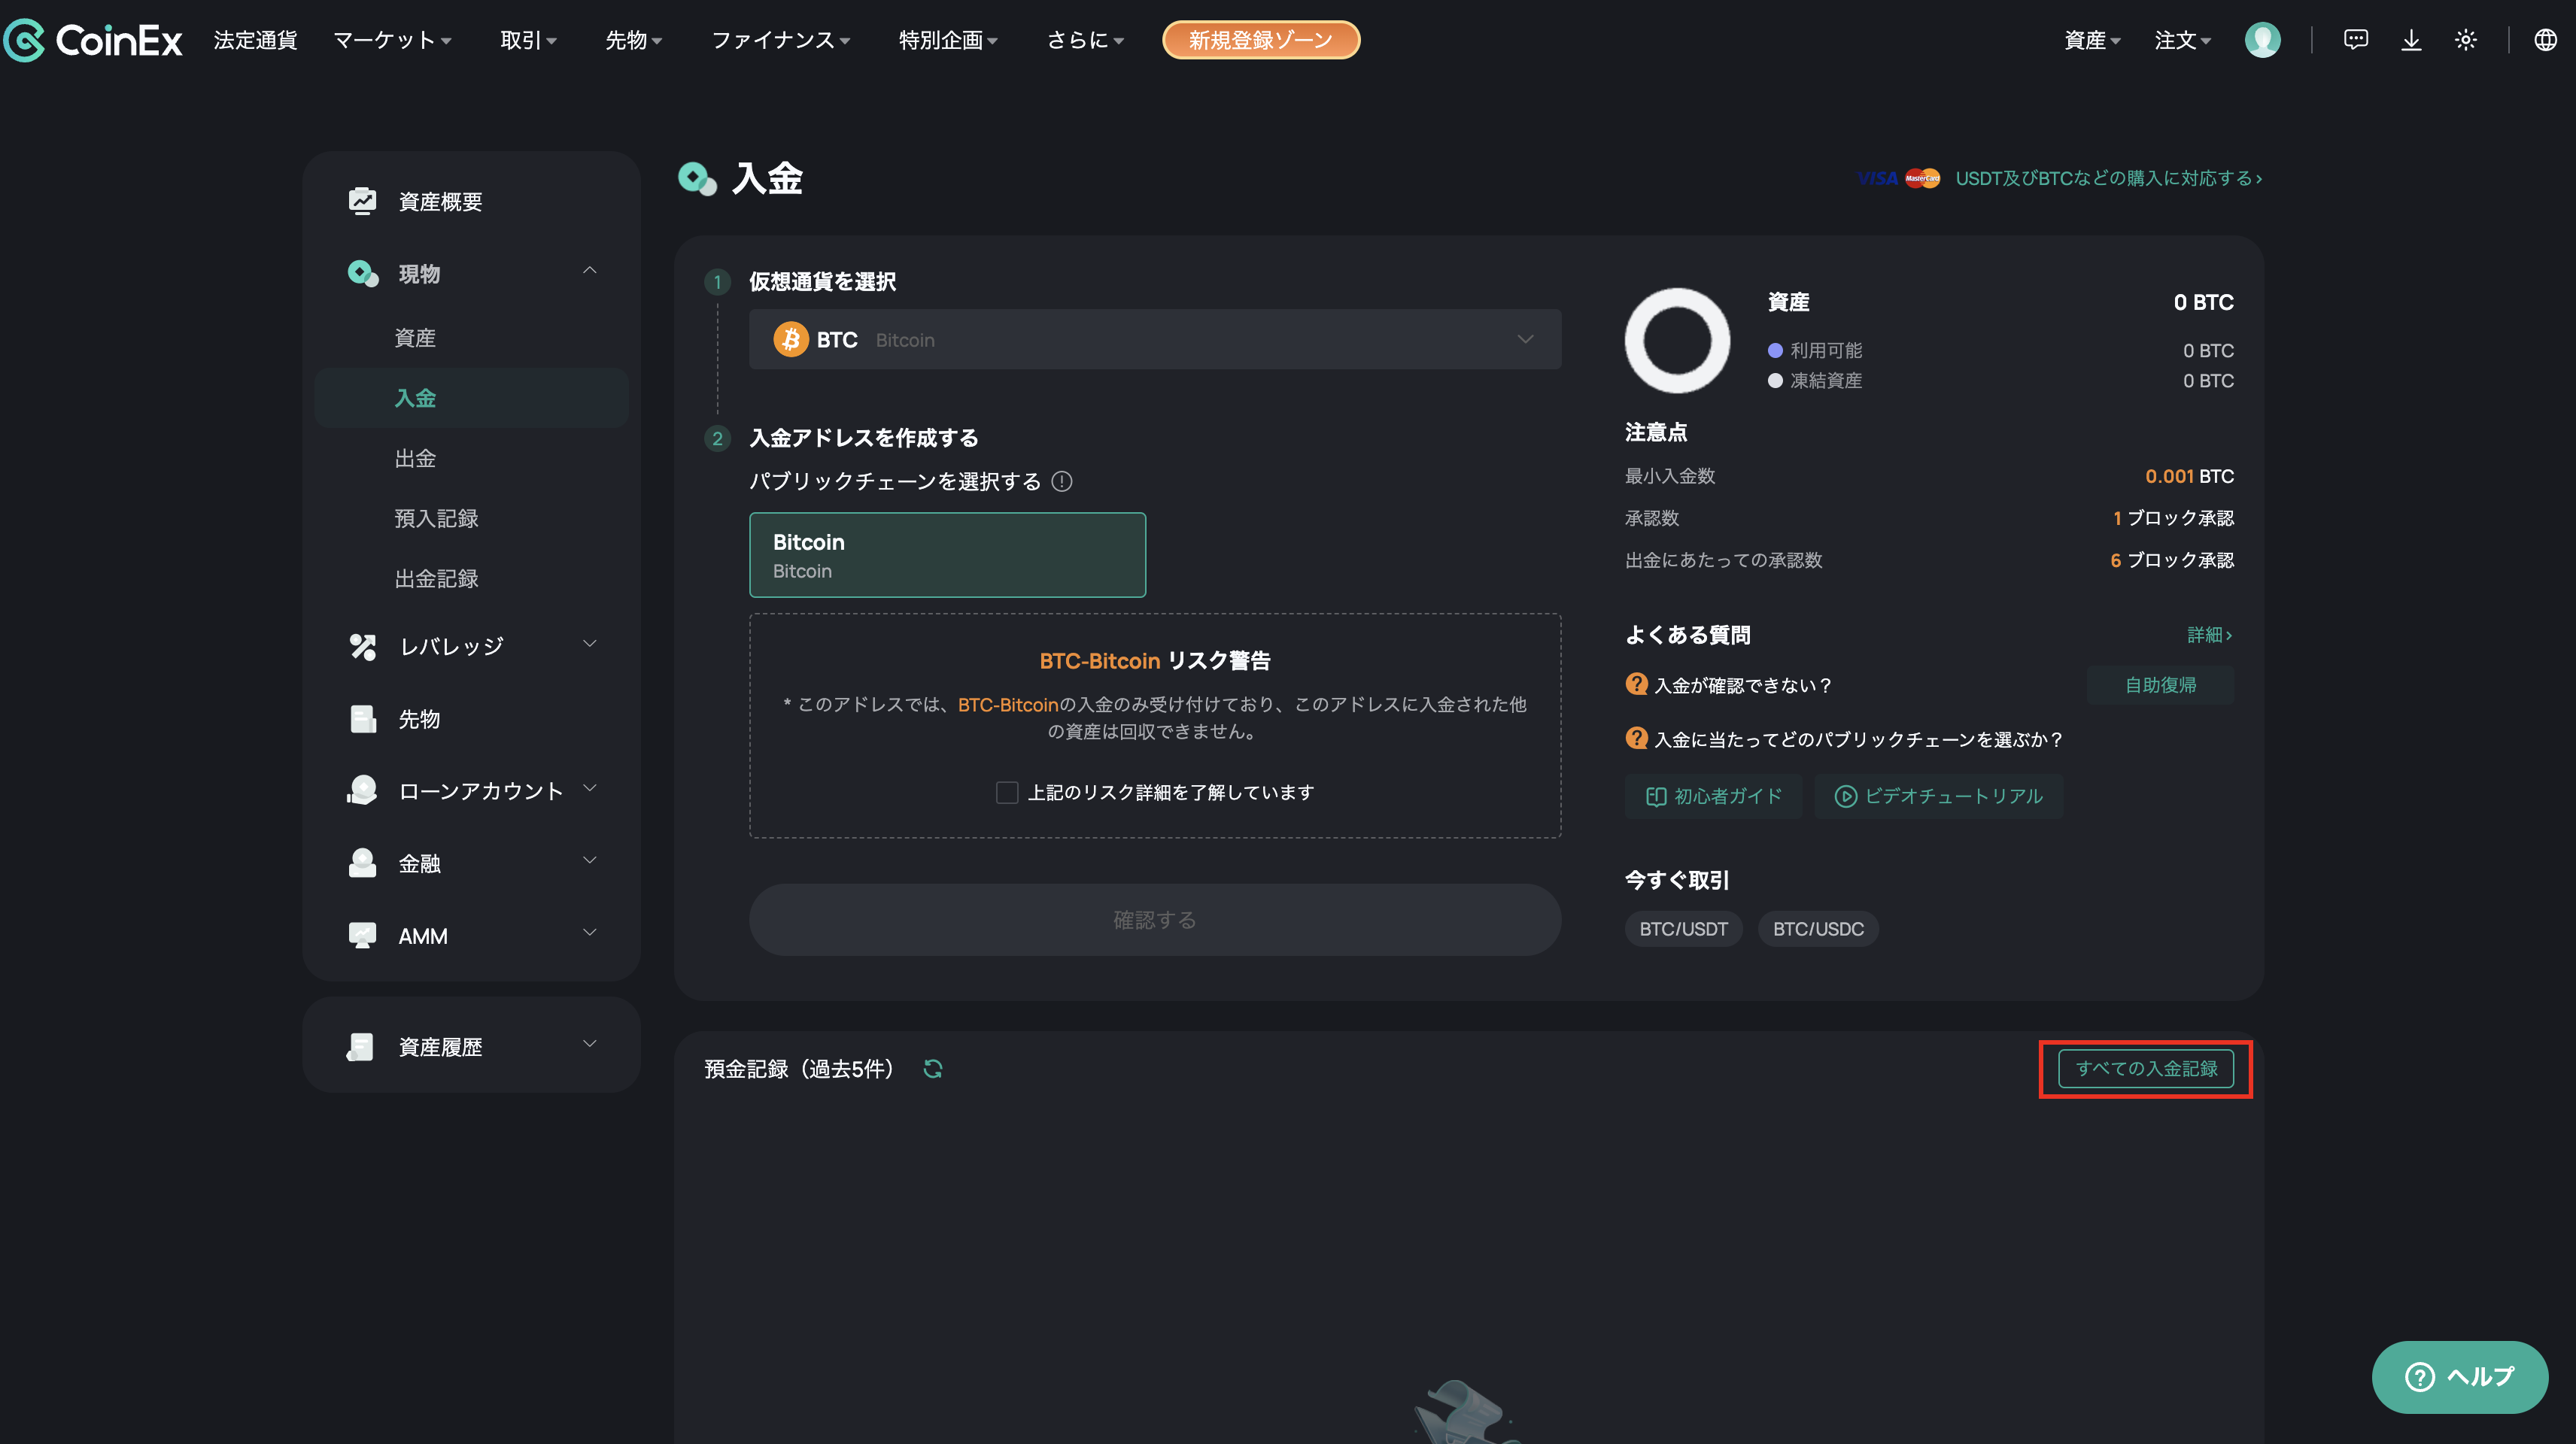This screenshot has width=2576, height=1444.
Task: Click the asset donut chart
Action: 1677,340
